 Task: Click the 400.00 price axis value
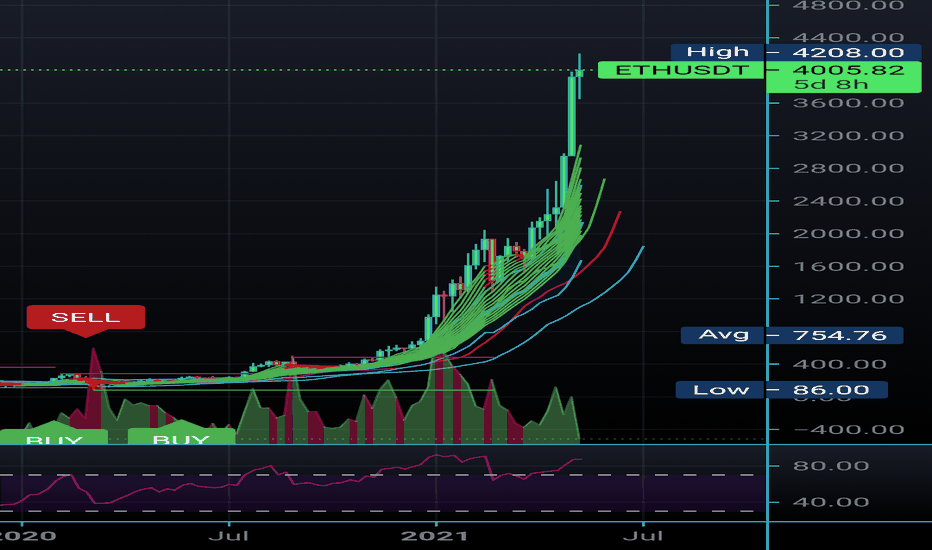click(x=848, y=364)
